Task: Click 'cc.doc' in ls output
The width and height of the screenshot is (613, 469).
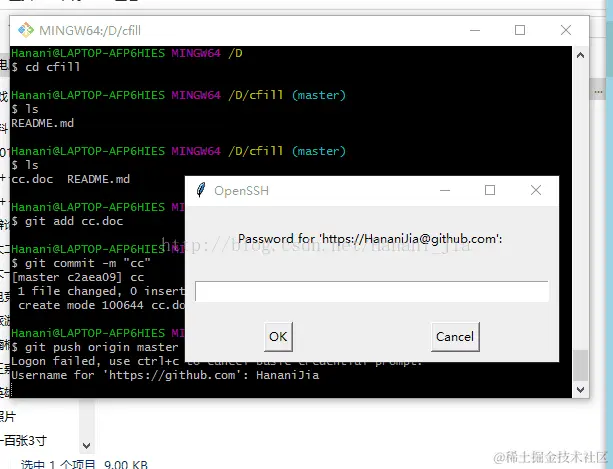Action: click(32, 179)
